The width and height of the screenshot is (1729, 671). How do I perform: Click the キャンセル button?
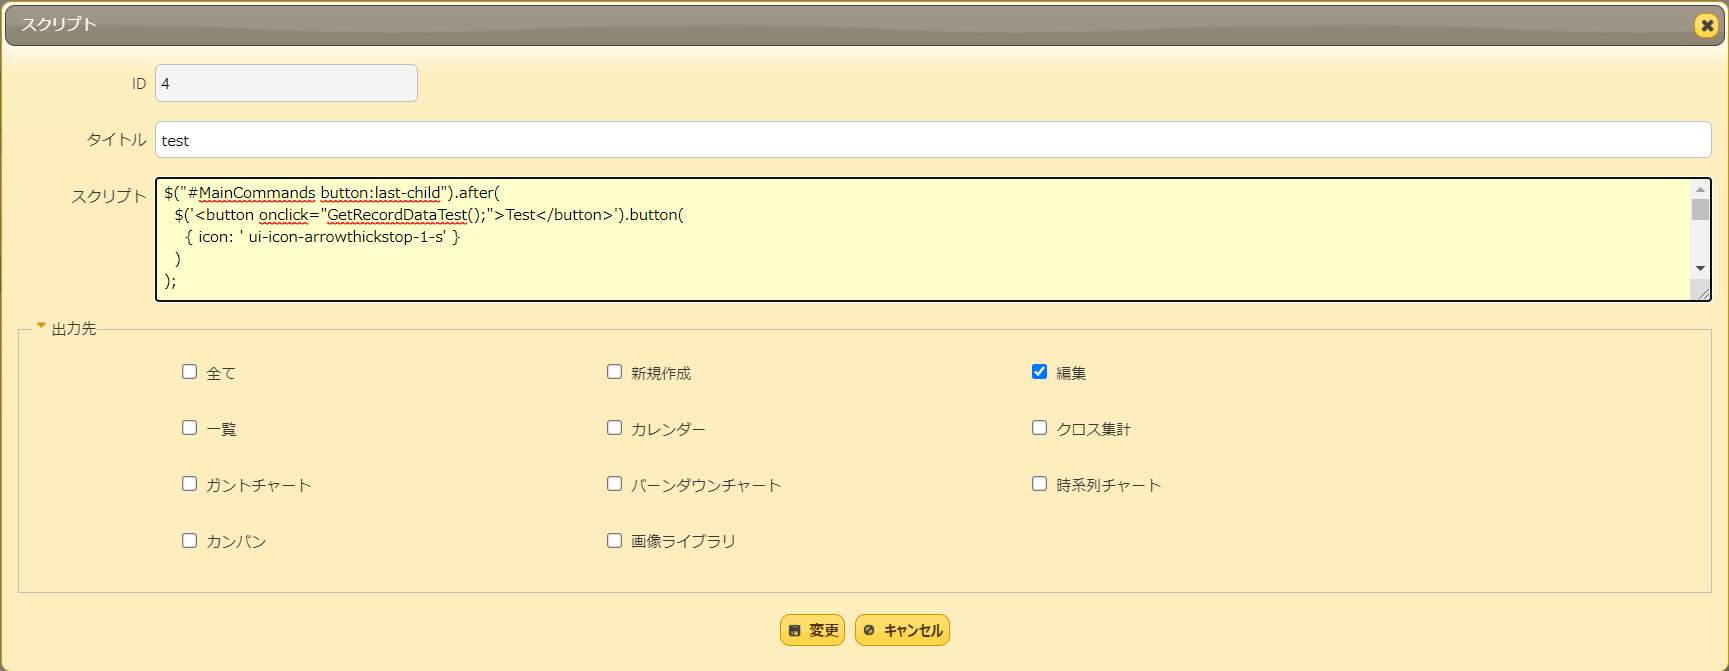pos(902,630)
